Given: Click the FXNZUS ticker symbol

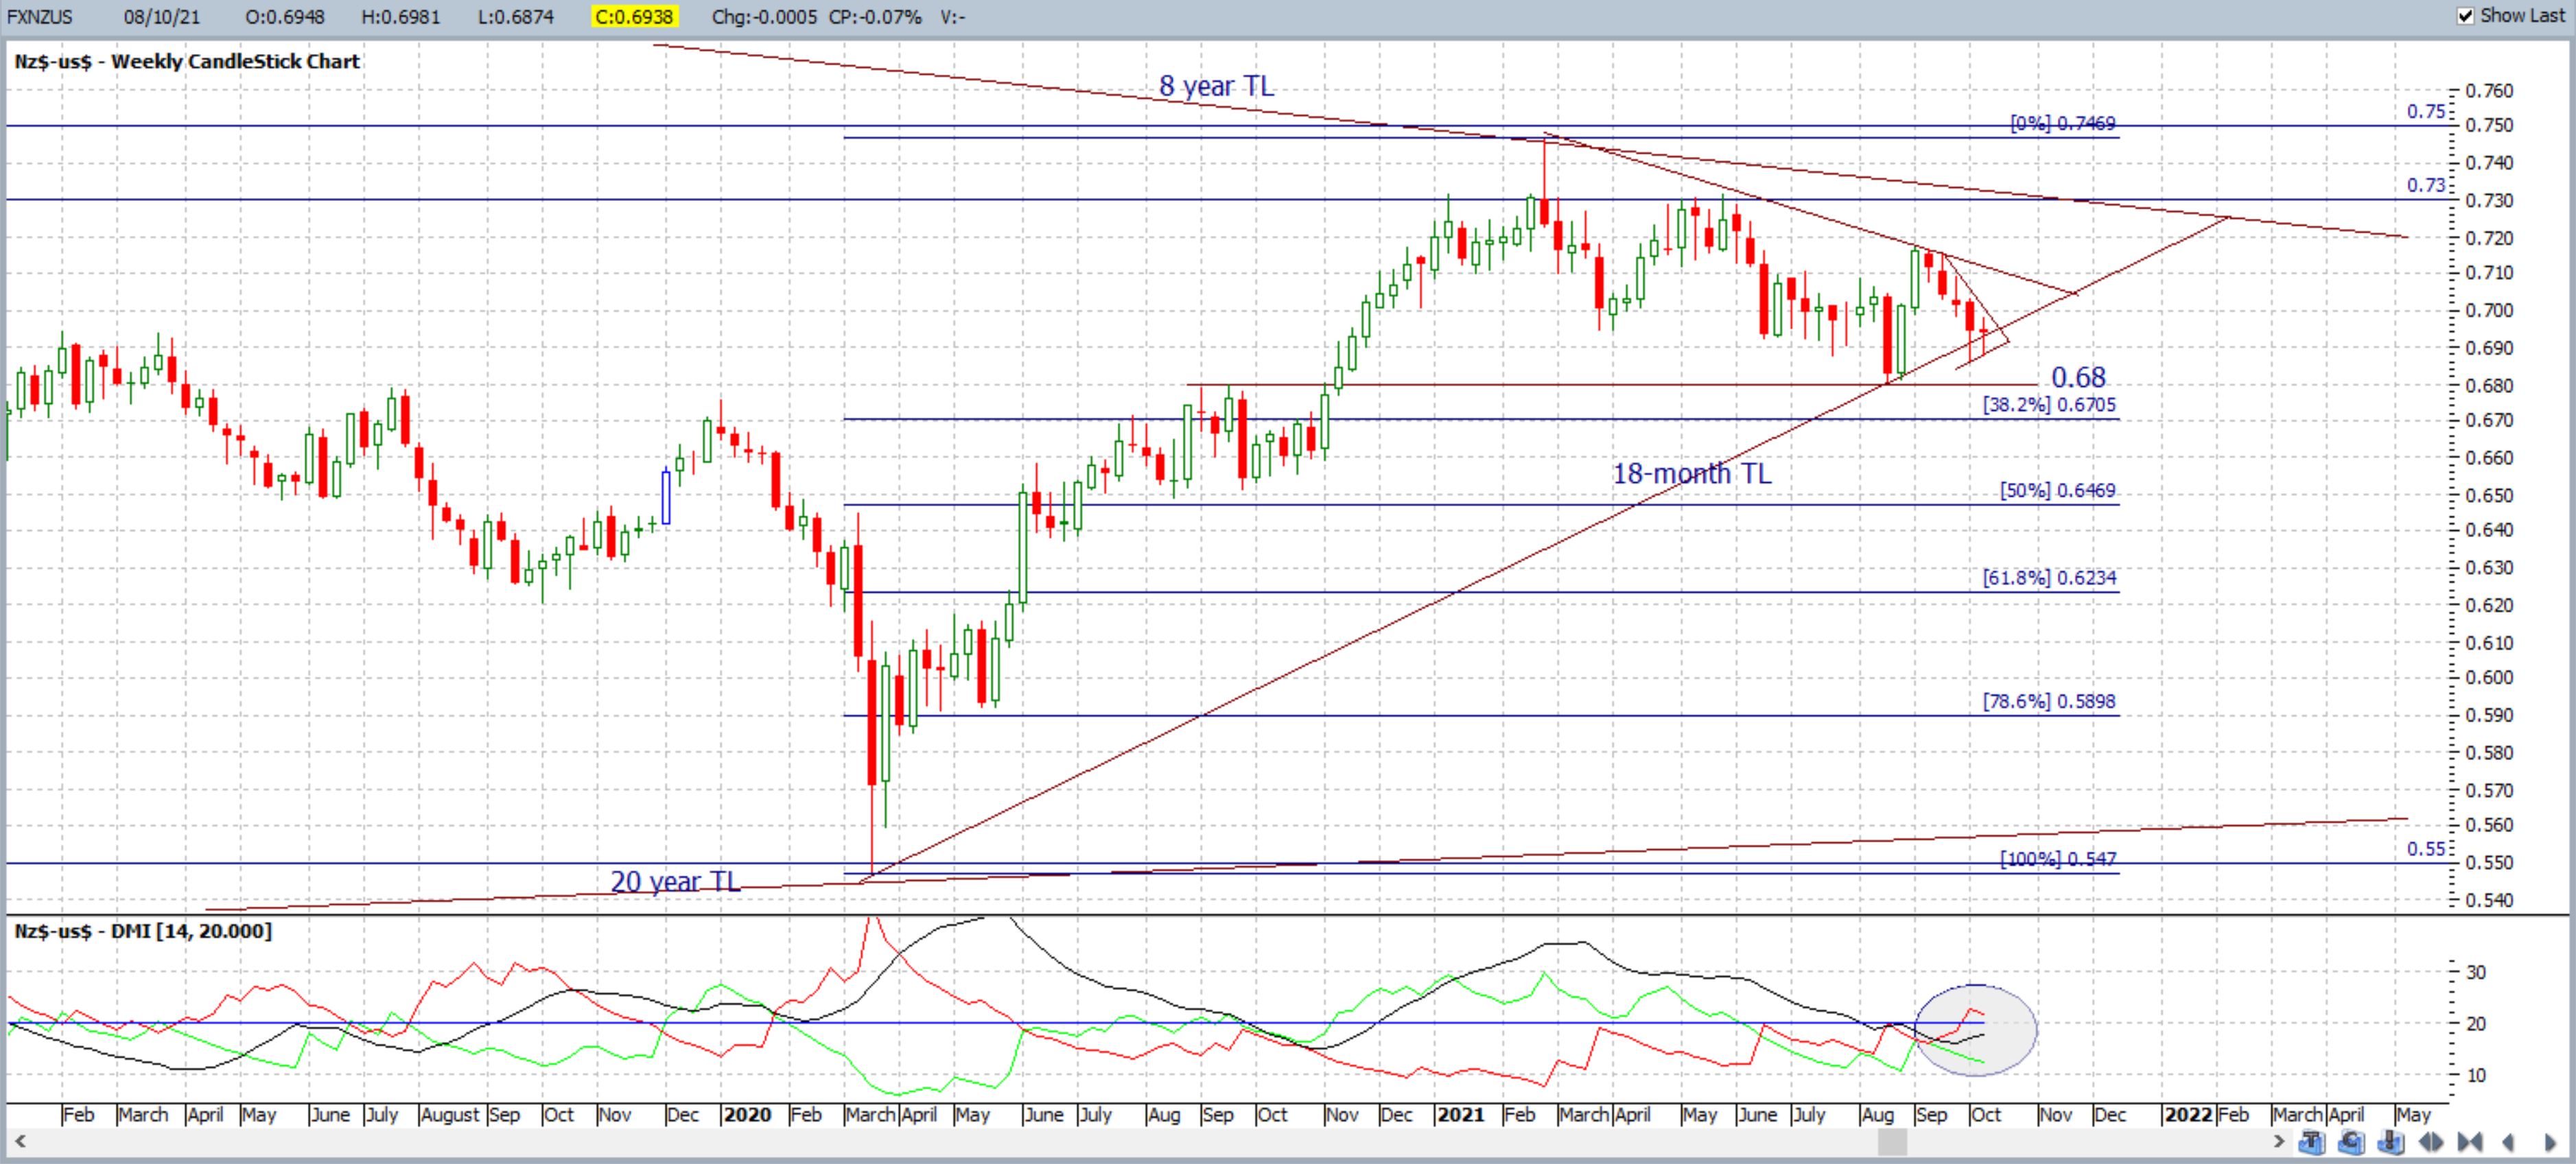Looking at the screenshot, I should pyautogui.click(x=40, y=16).
